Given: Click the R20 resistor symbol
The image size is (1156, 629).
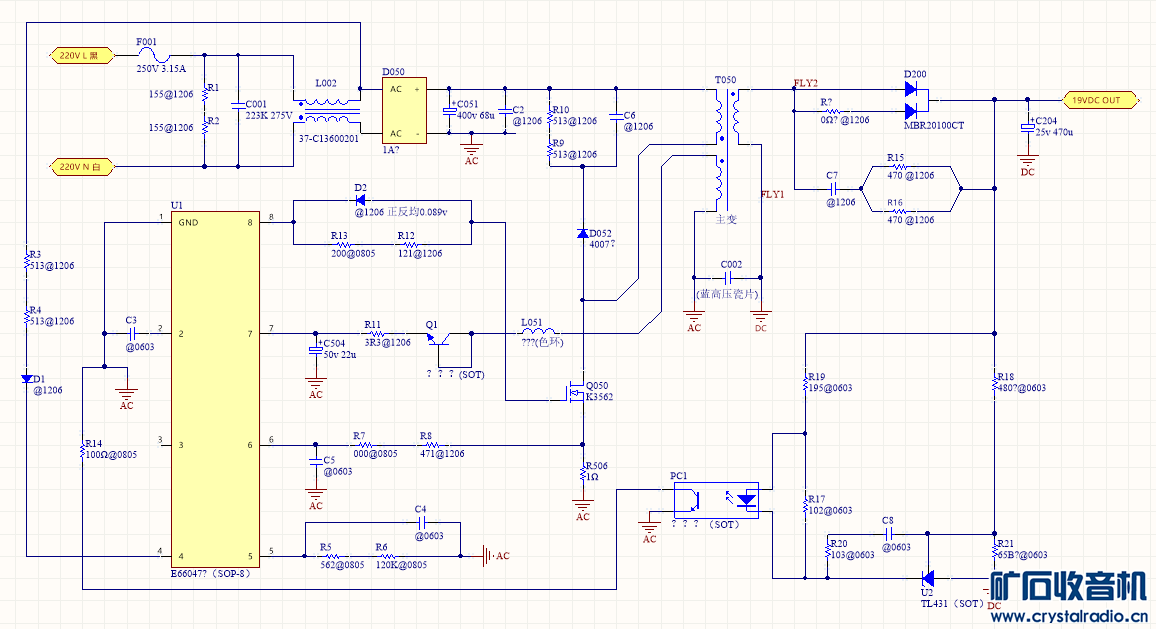Looking at the screenshot, I should pos(828,550).
